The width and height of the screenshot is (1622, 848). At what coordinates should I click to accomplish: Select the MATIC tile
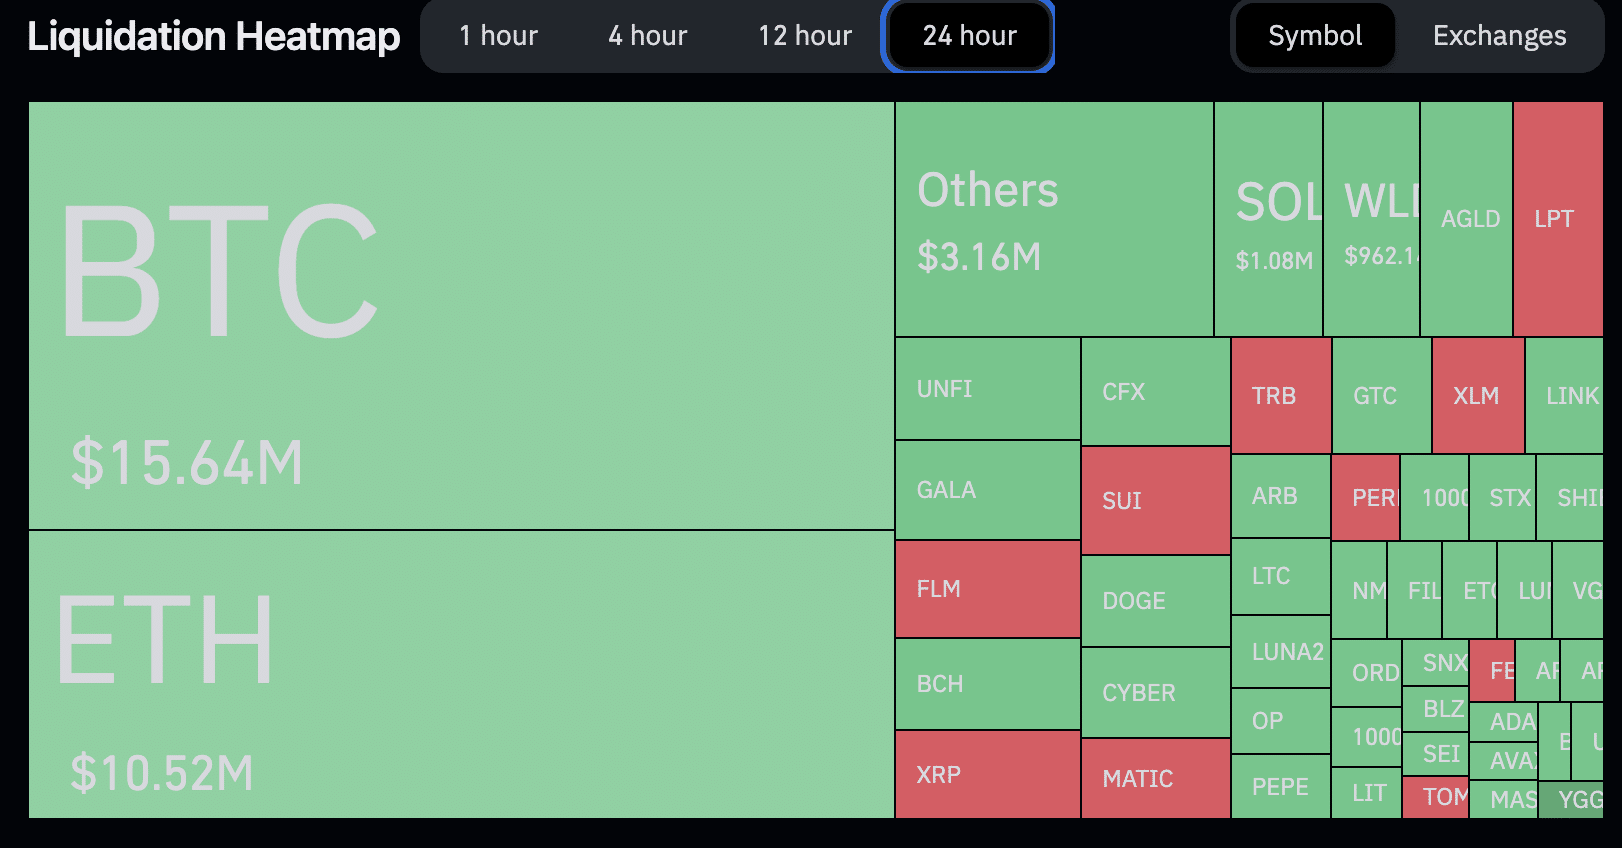1155,778
